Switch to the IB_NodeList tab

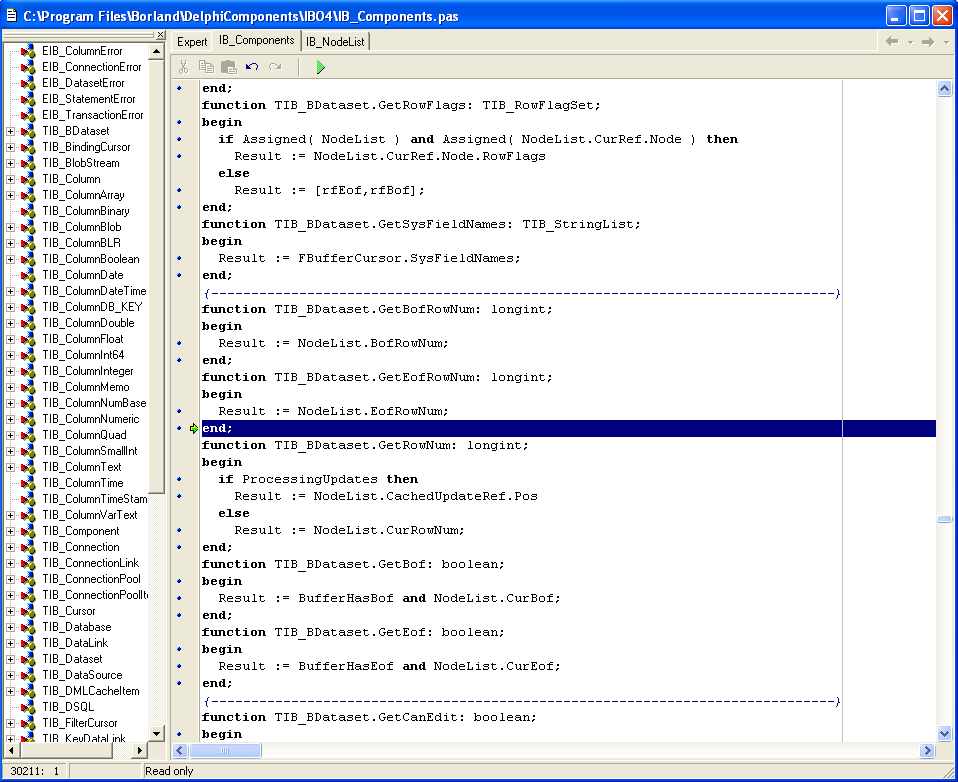coord(335,42)
